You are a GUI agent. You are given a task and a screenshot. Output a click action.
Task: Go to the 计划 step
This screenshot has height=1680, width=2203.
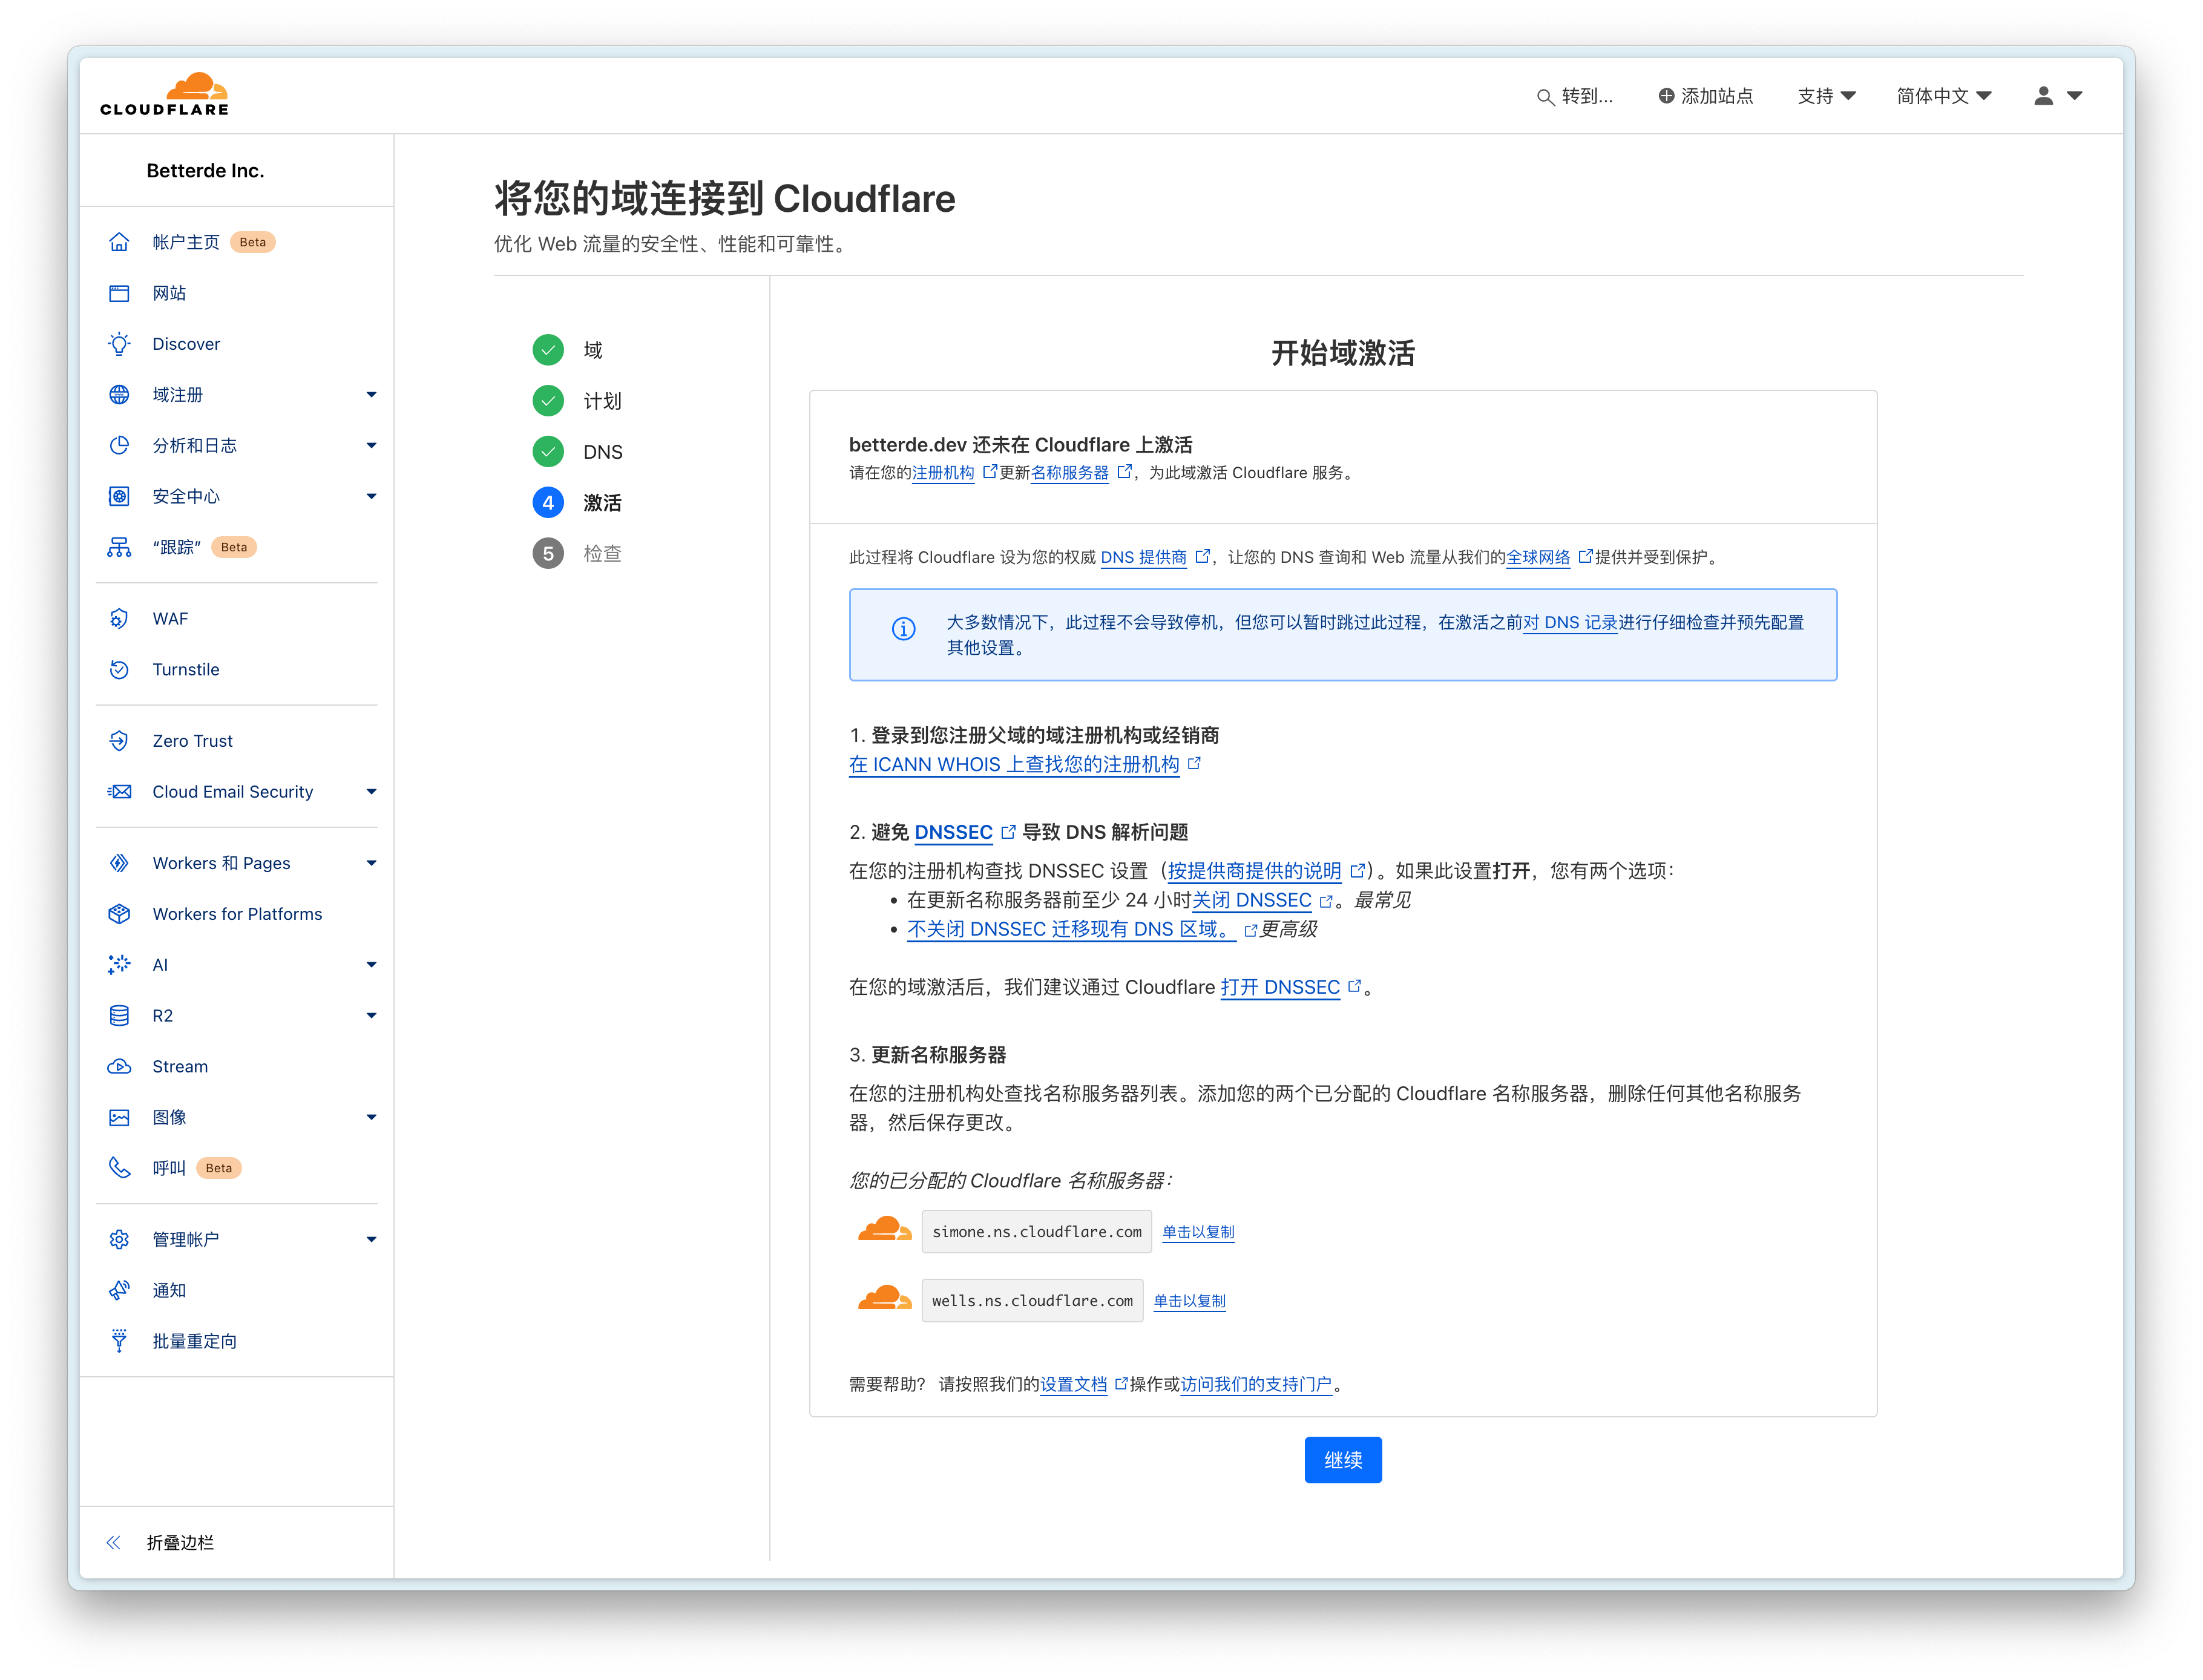[x=577, y=401]
